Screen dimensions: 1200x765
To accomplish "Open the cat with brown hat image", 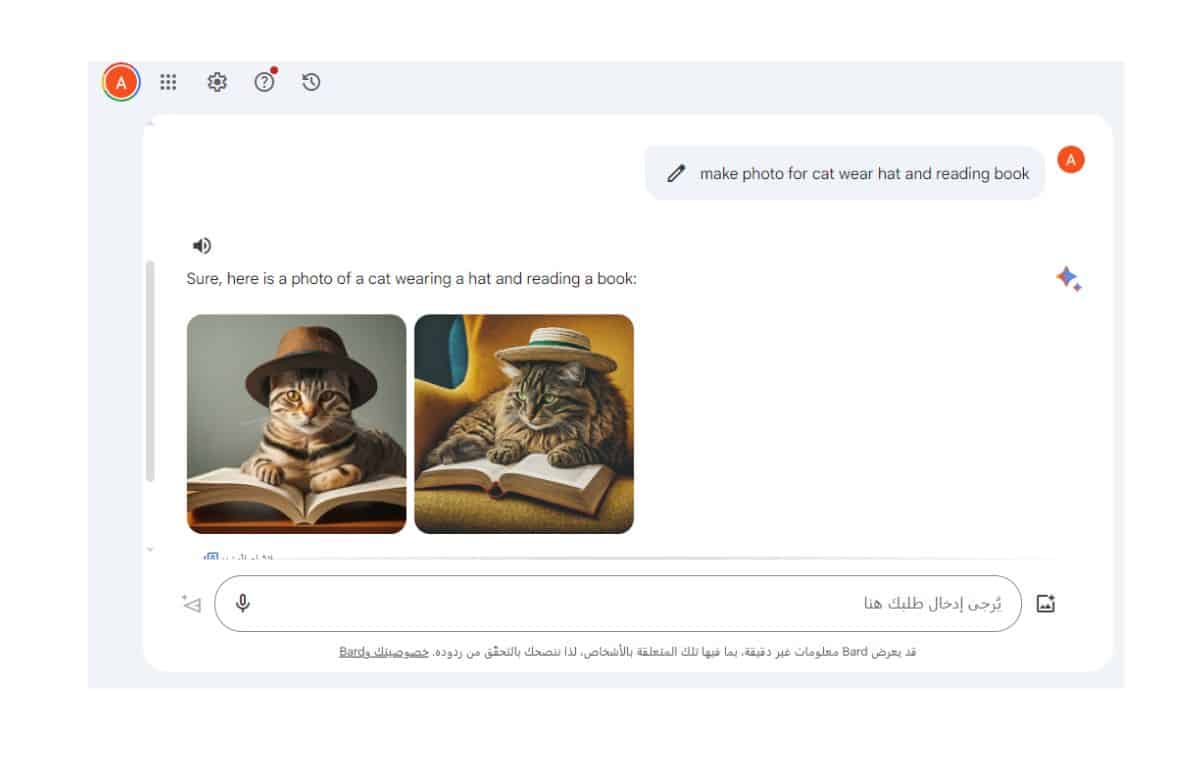I will (296, 424).
